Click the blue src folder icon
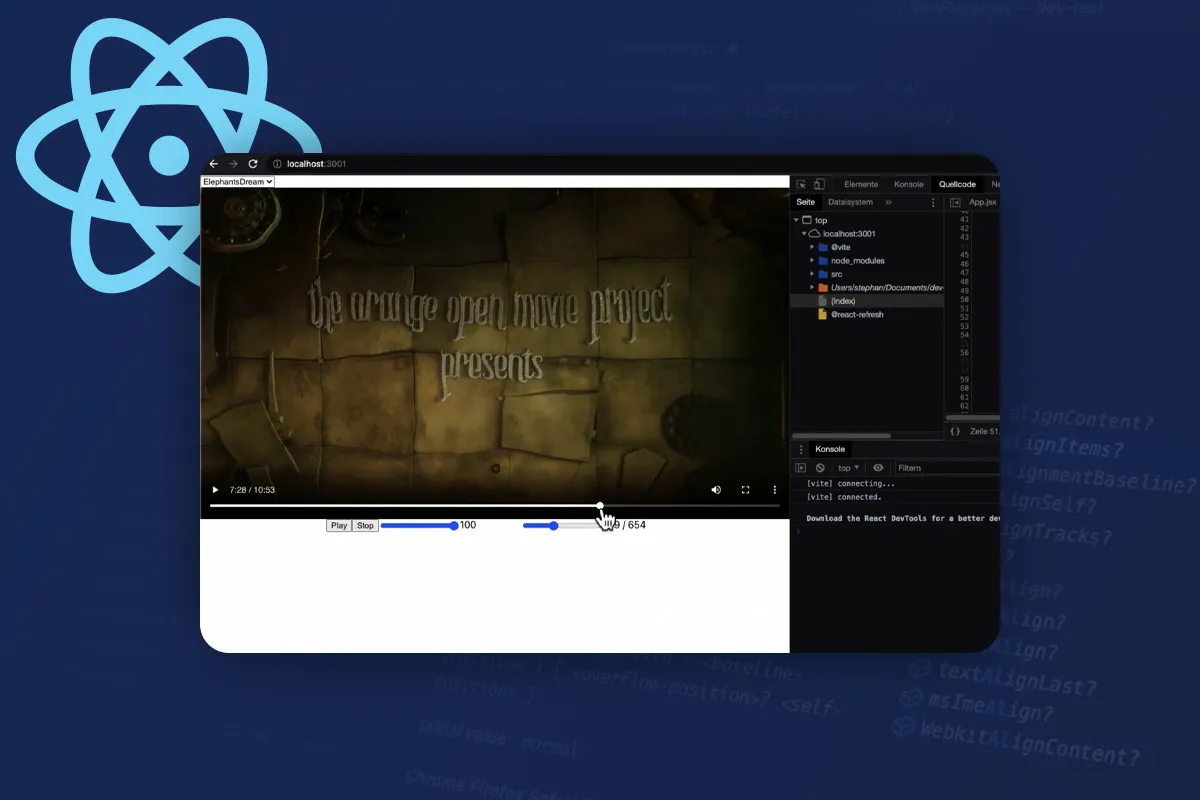 coord(822,274)
